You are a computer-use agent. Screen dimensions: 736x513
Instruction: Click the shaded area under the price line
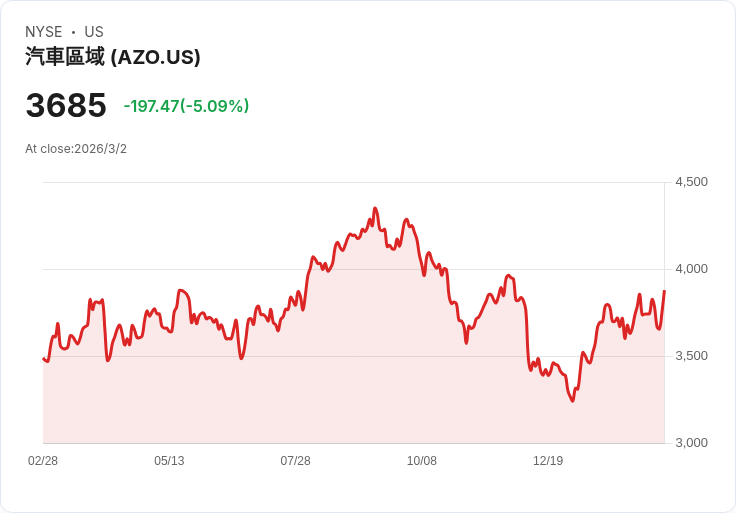pyautogui.click(x=350, y=380)
